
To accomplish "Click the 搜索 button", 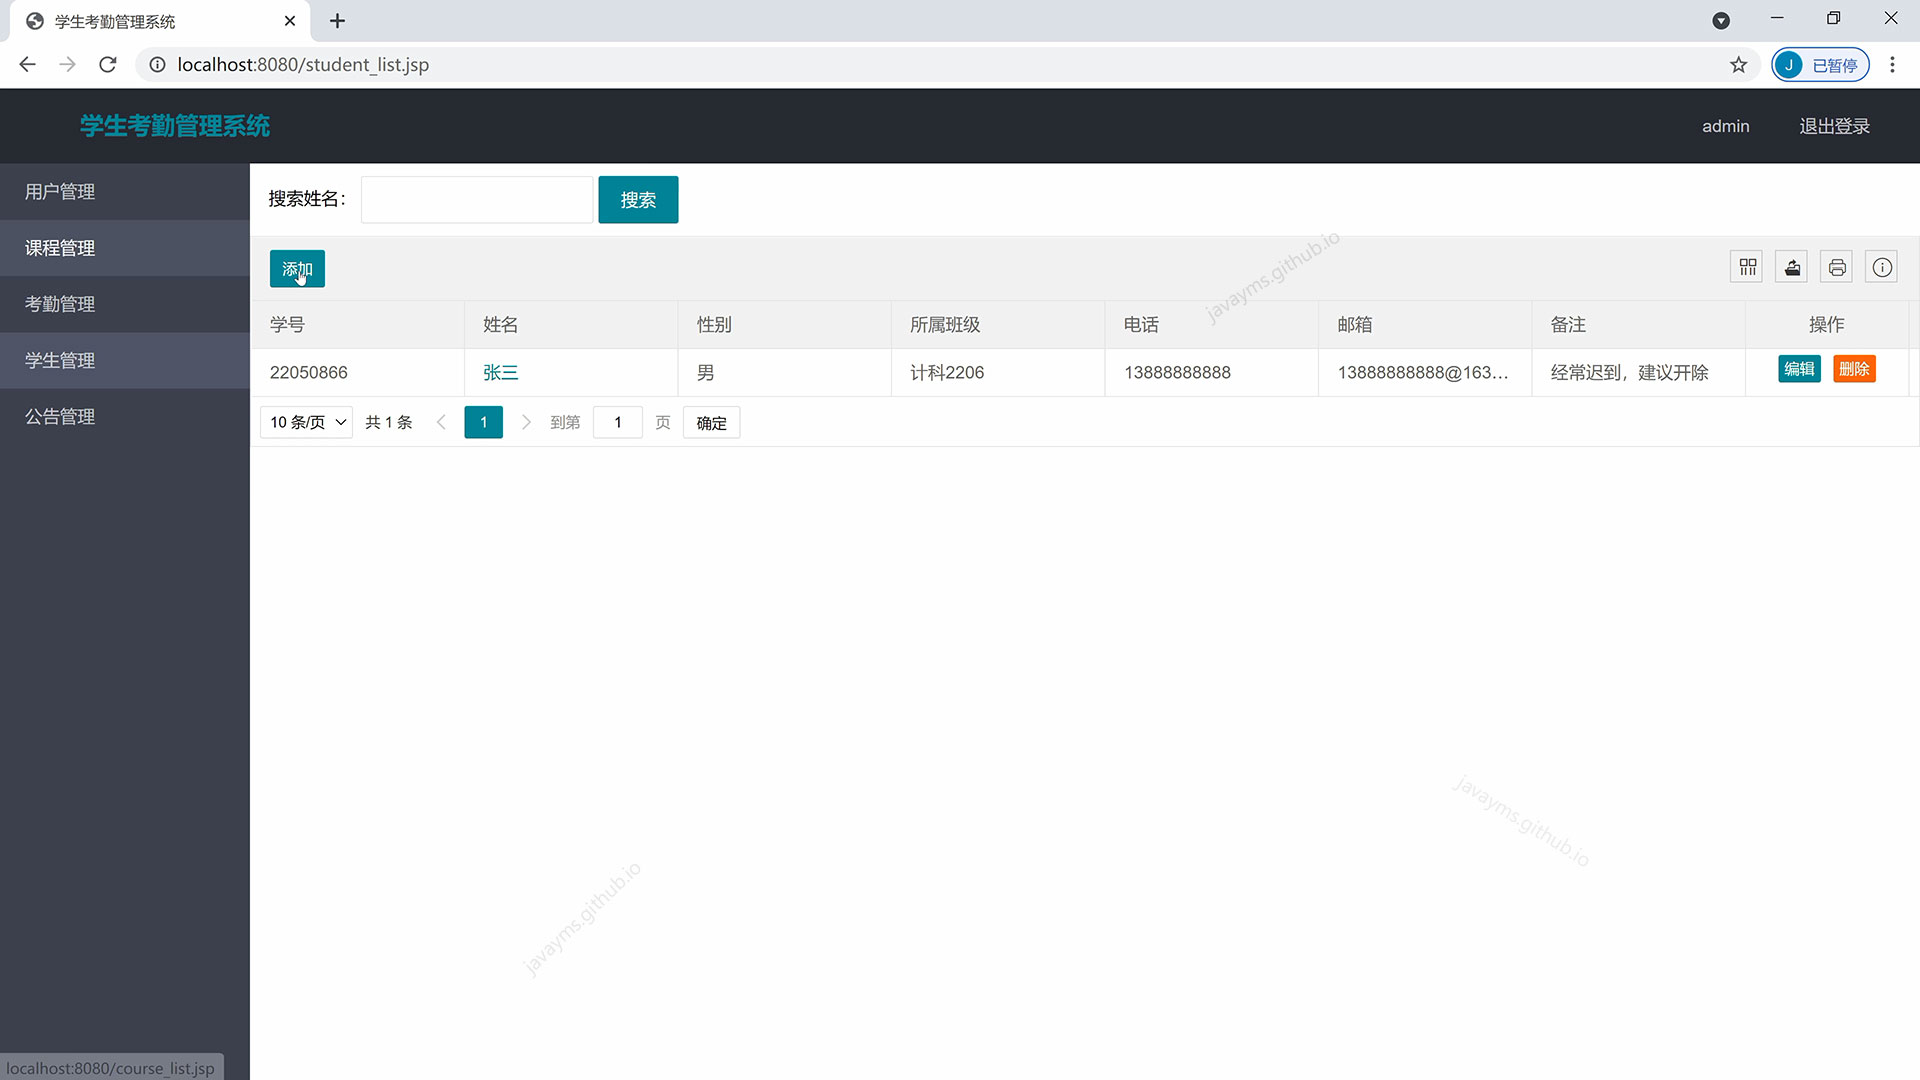I will pyautogui.click(x=638, y=199).
